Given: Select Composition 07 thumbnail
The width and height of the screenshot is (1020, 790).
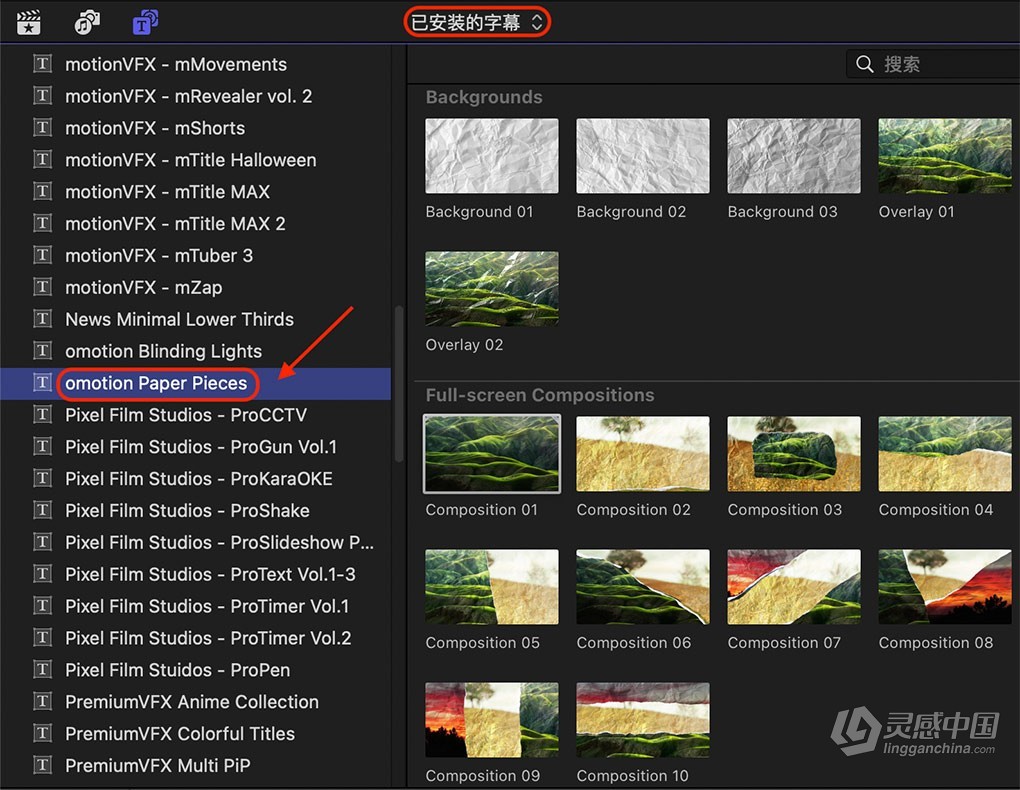Looking at the screenshot, I should point(794,587).
